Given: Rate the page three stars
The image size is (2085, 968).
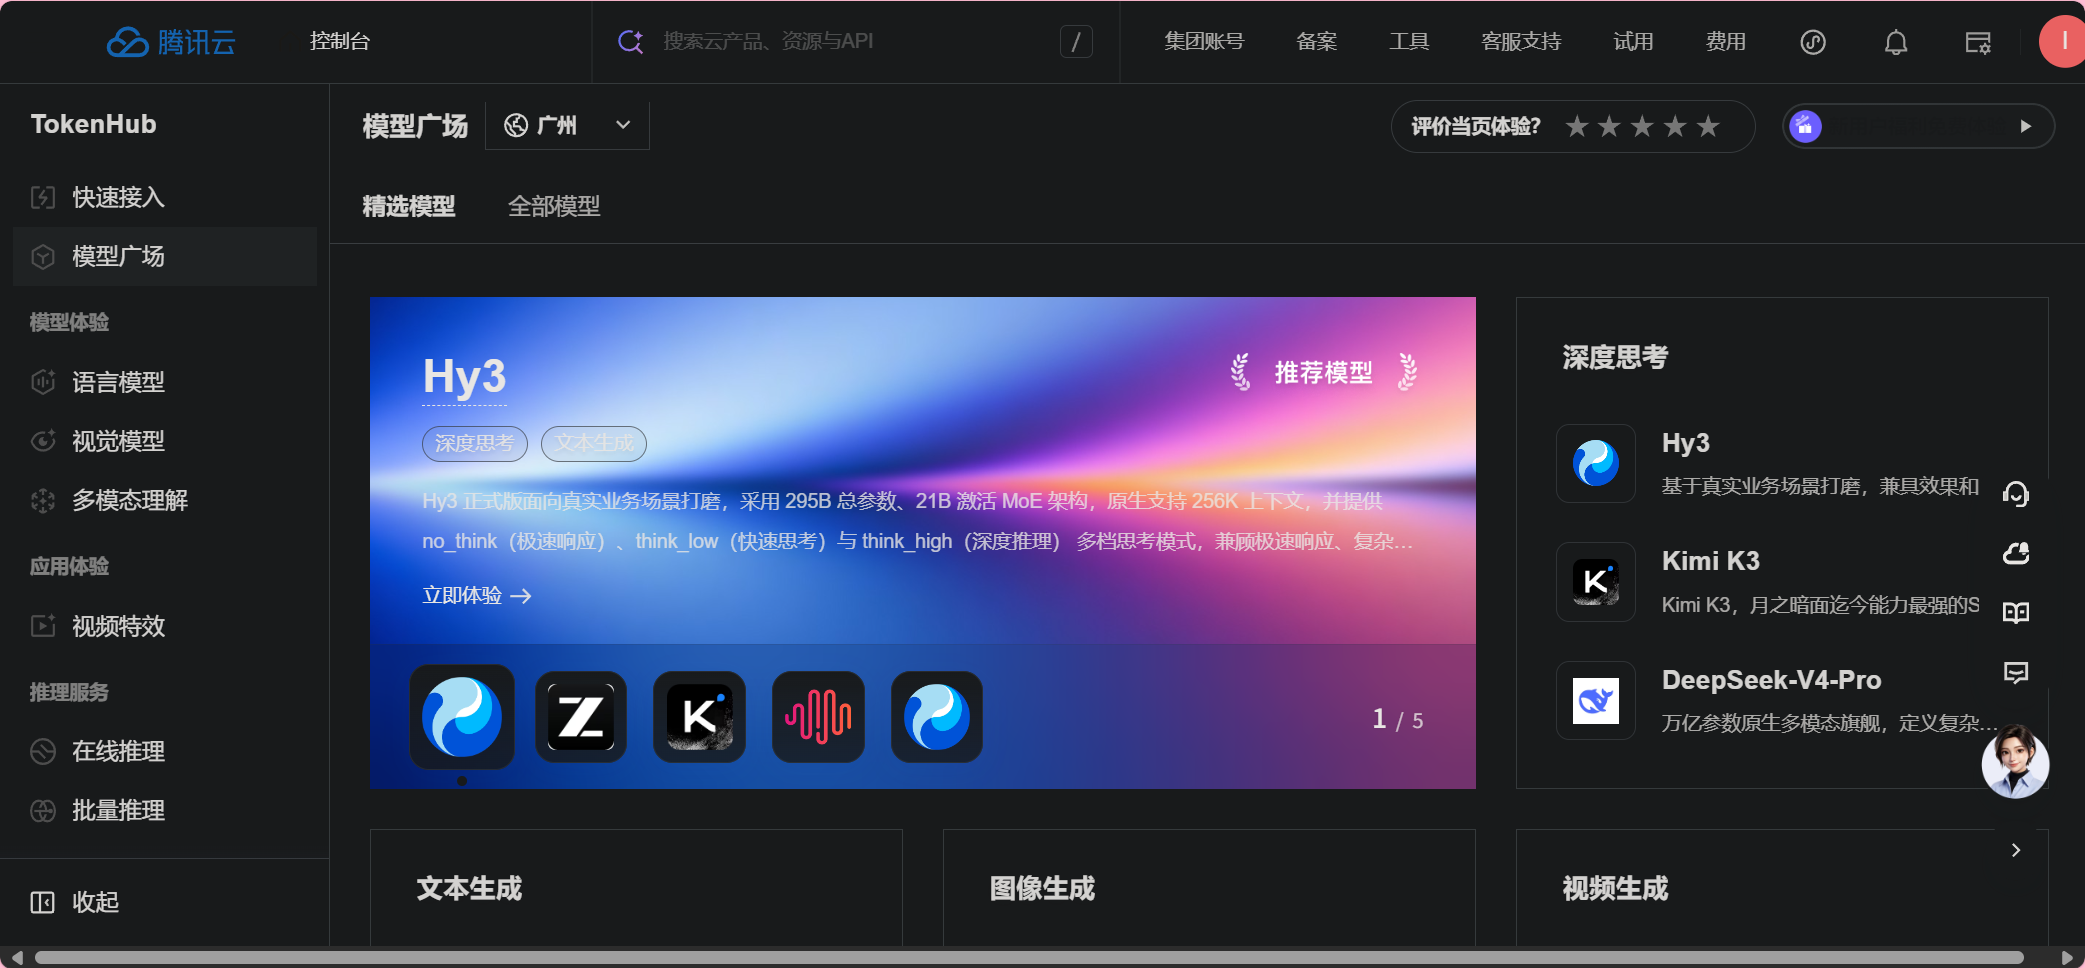Looking at the screenshot, I should point(1642,127).
